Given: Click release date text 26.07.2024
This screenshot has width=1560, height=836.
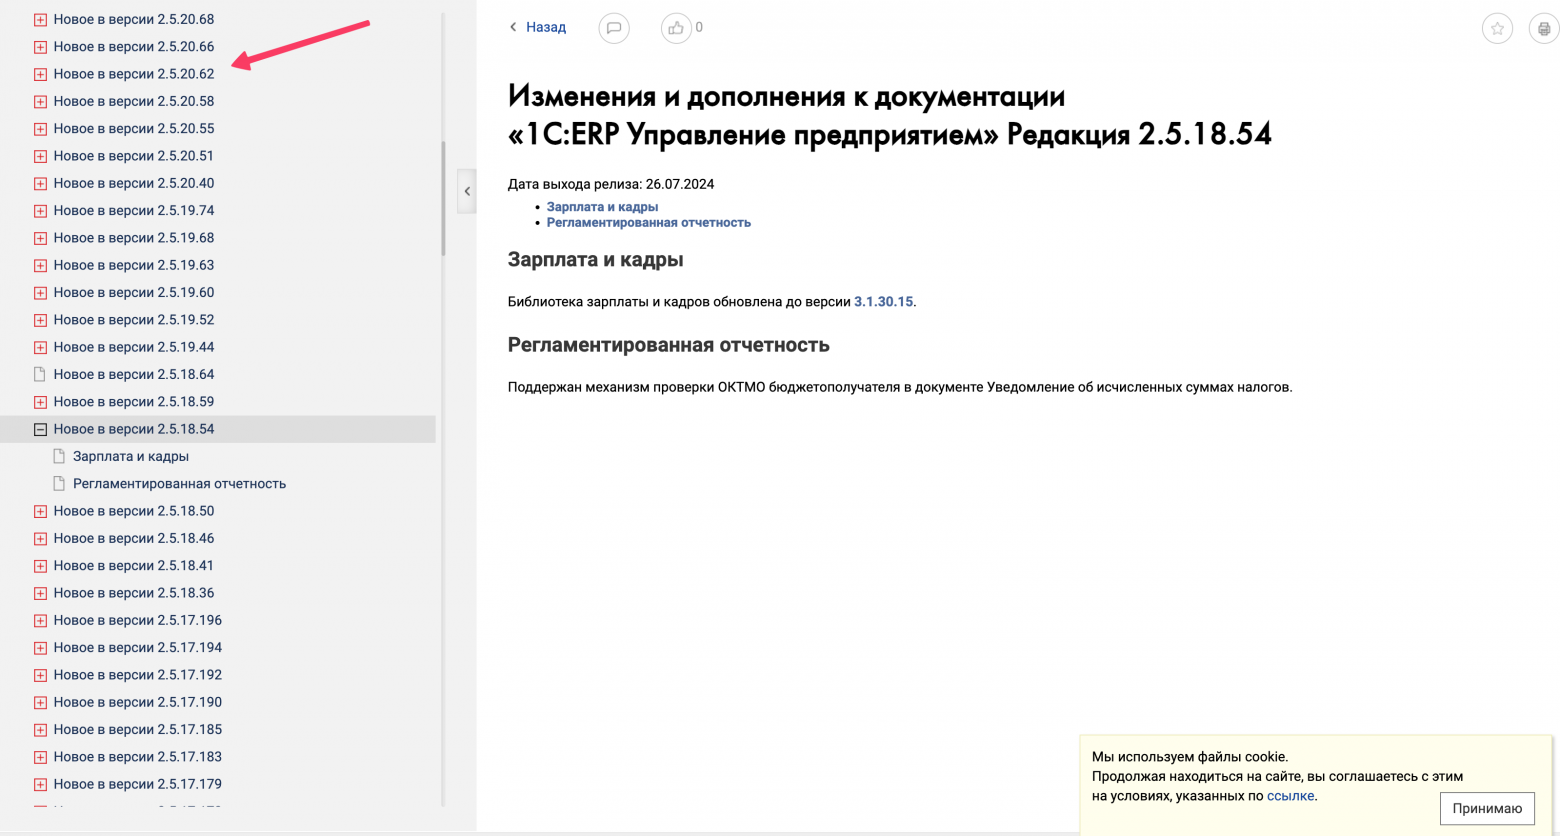Looking at the screenshot, I should [680, 184].
